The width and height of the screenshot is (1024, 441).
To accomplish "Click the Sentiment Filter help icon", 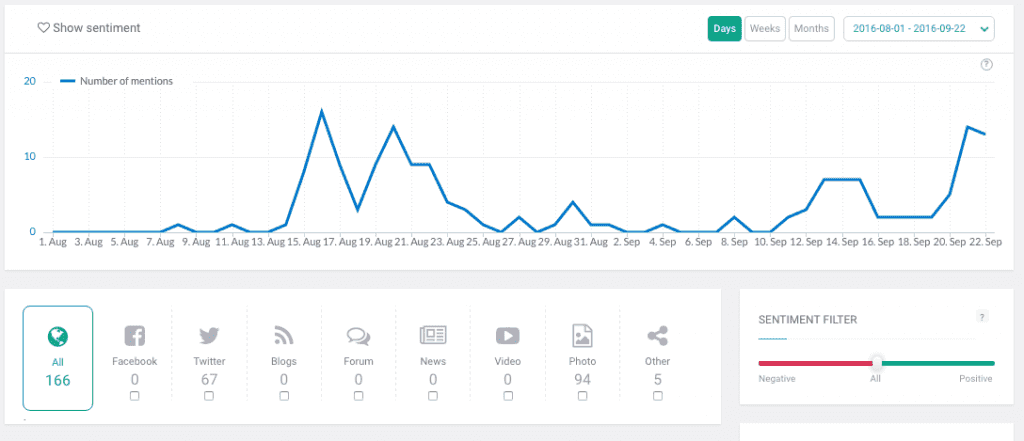I will [981, 317].
